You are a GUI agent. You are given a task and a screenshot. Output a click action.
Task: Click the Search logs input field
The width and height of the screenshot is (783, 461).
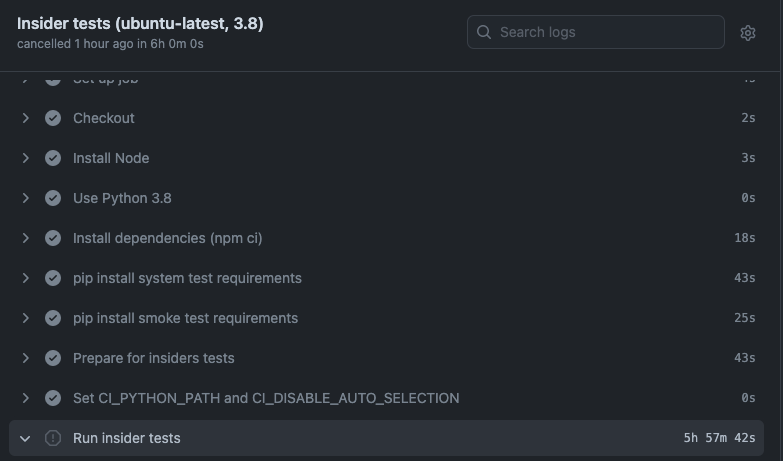coord(606,32)
